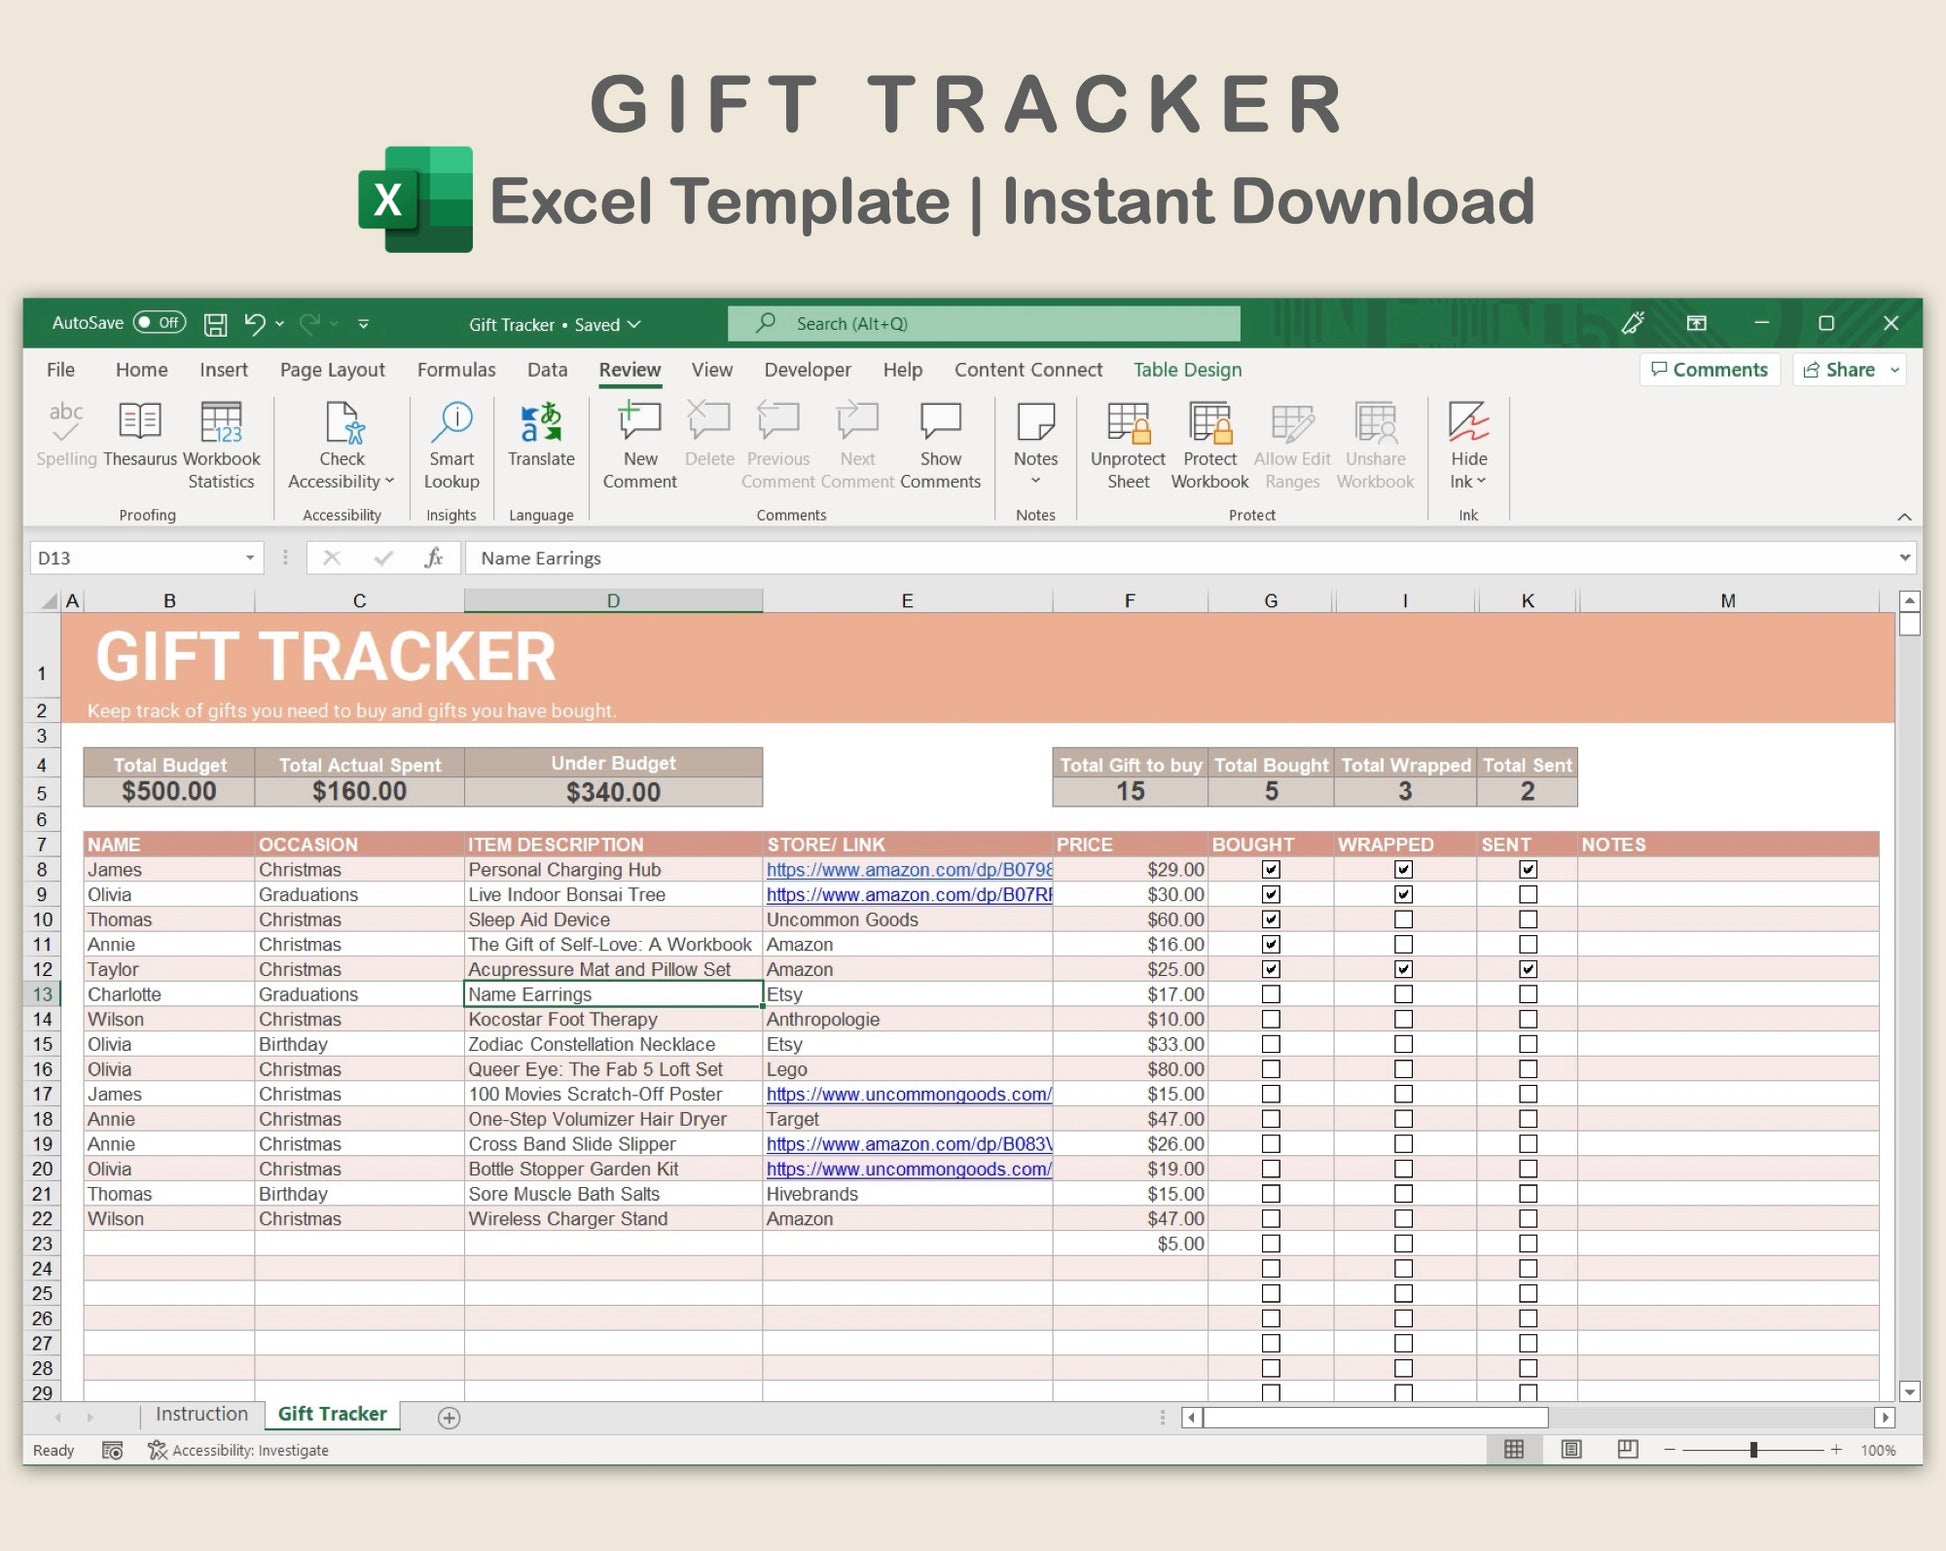Check Wrapped checkbox for Annie Self-Love Workbook

pyautogui.click(x=1403, y=944)
